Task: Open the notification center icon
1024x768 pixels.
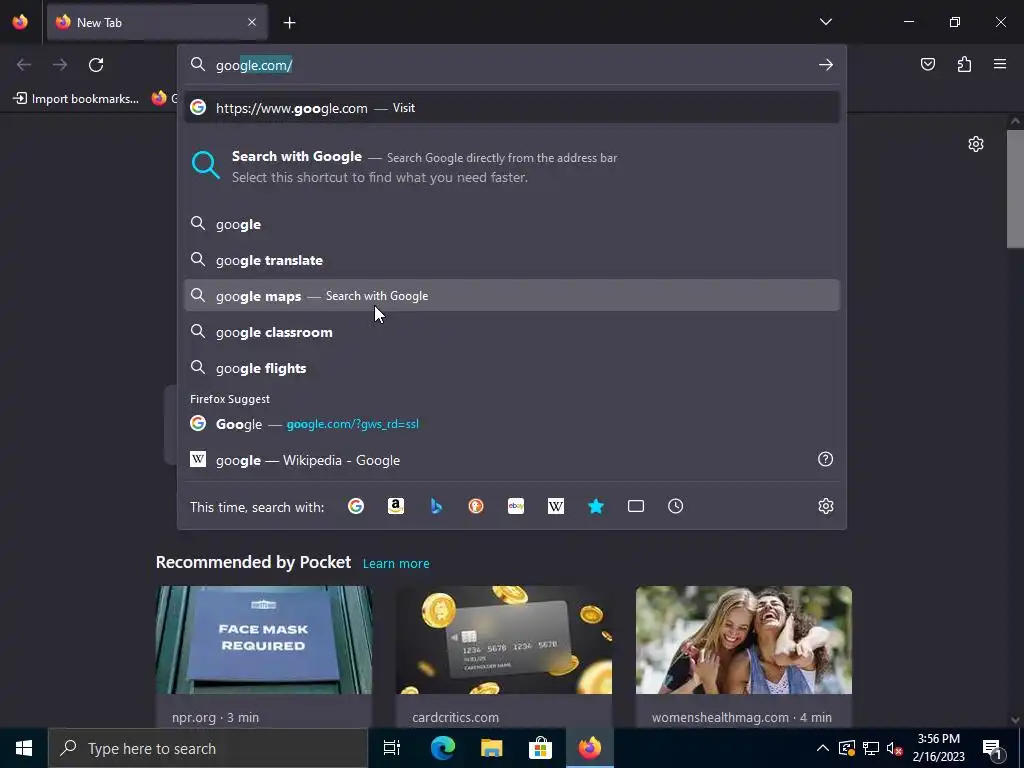Action: point(992,748)
